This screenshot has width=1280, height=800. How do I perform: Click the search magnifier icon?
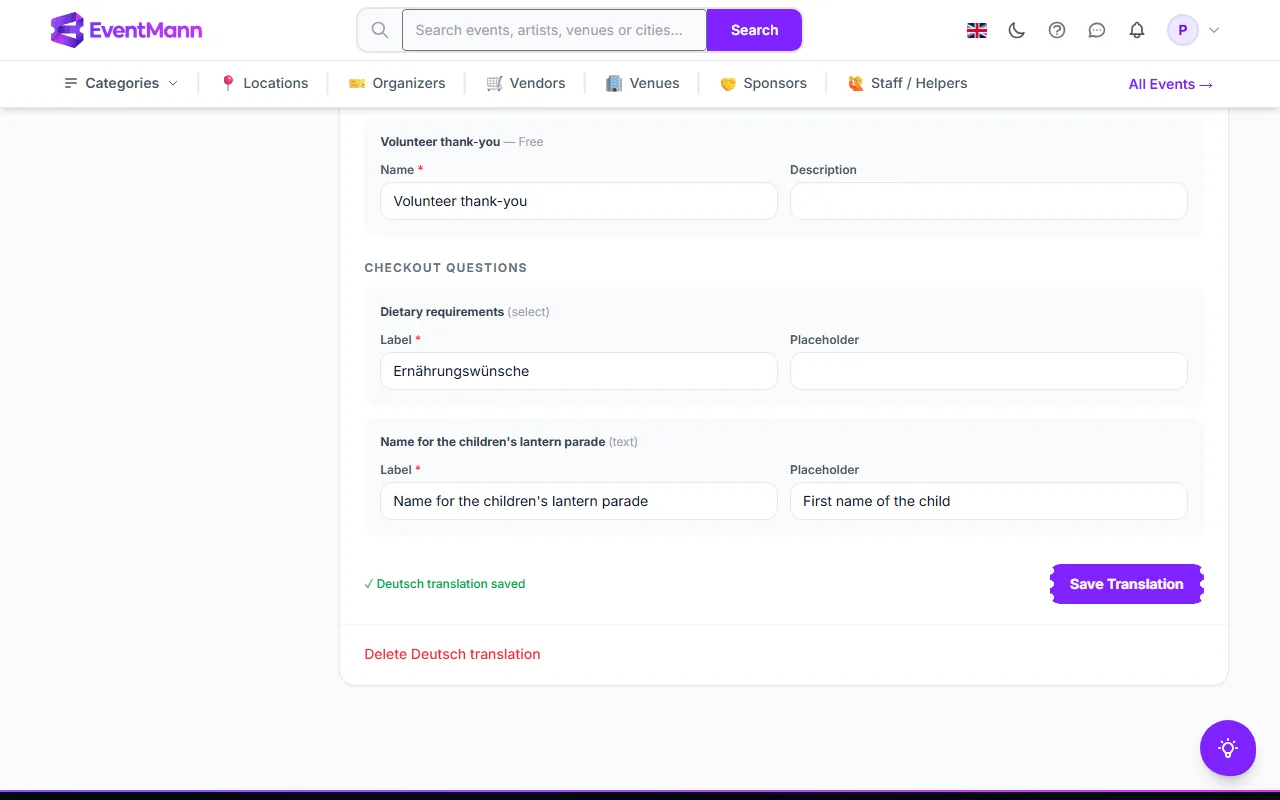(x=380, y=30)
